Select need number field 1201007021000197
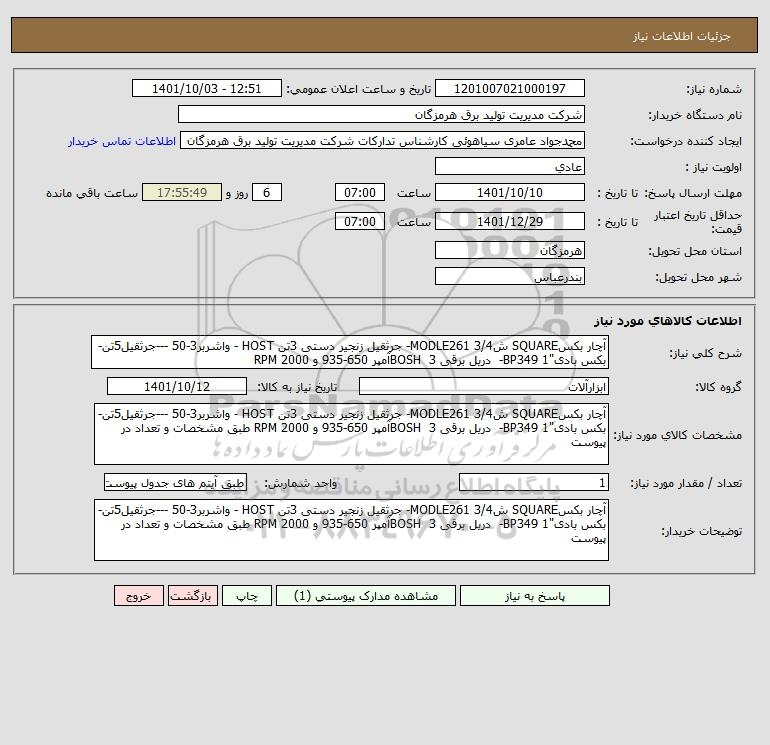 coord(510,88)
